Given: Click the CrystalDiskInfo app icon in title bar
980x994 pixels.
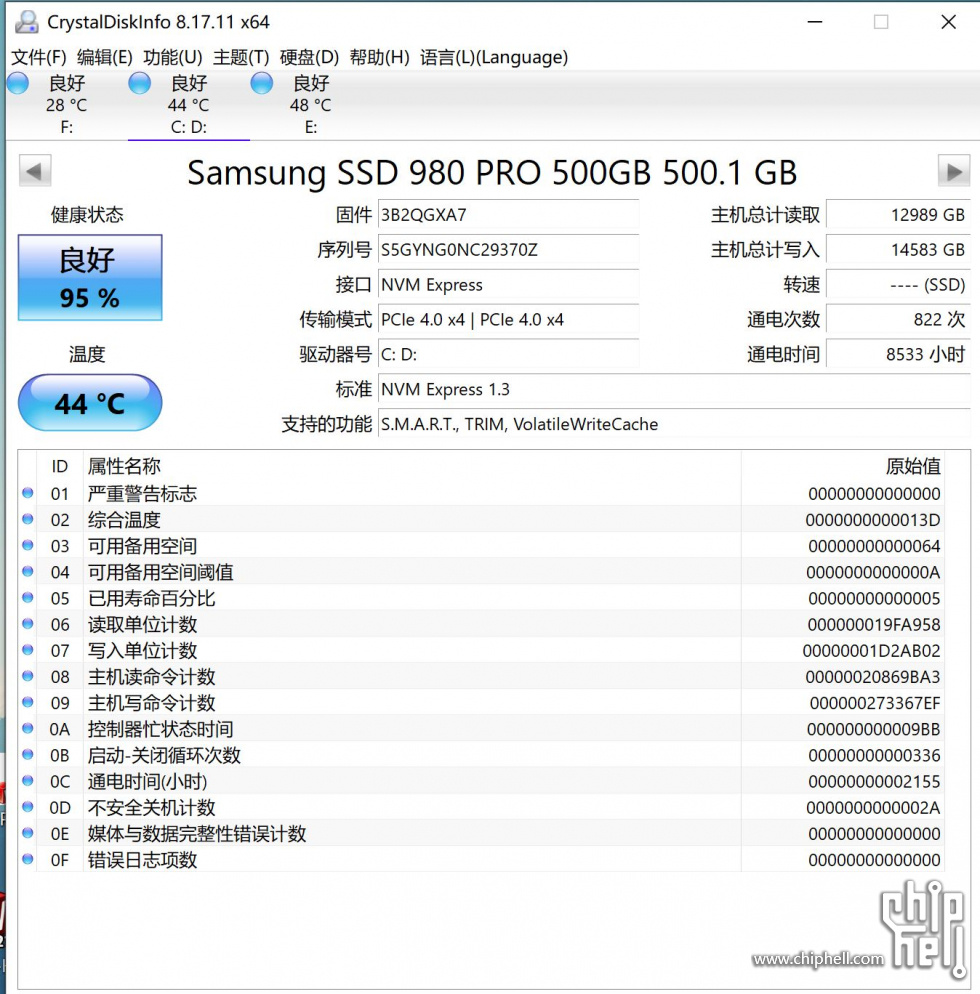Looking at the screenshot, I should coord(27,22).
